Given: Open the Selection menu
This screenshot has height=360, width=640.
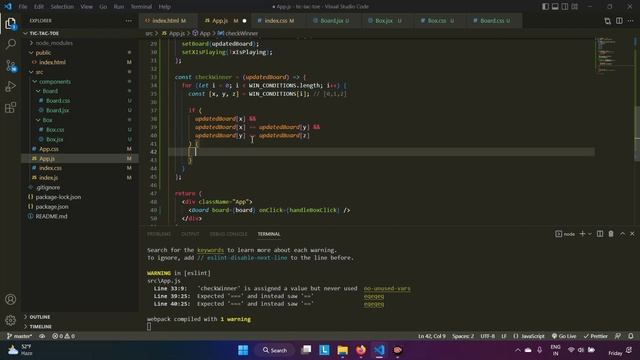Looking at the screenshot, I should [x=62, y=7].
